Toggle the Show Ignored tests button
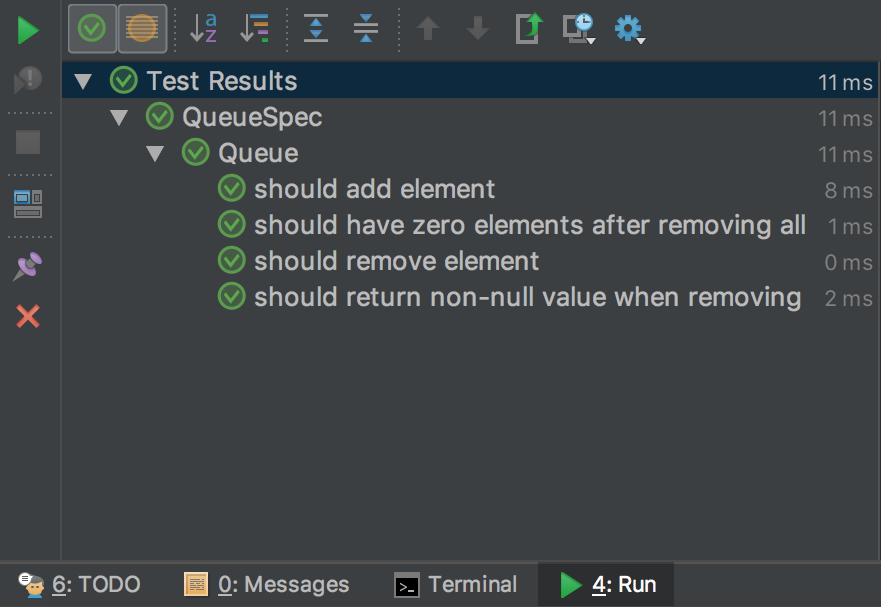881x607 pixels. point(142,29)
